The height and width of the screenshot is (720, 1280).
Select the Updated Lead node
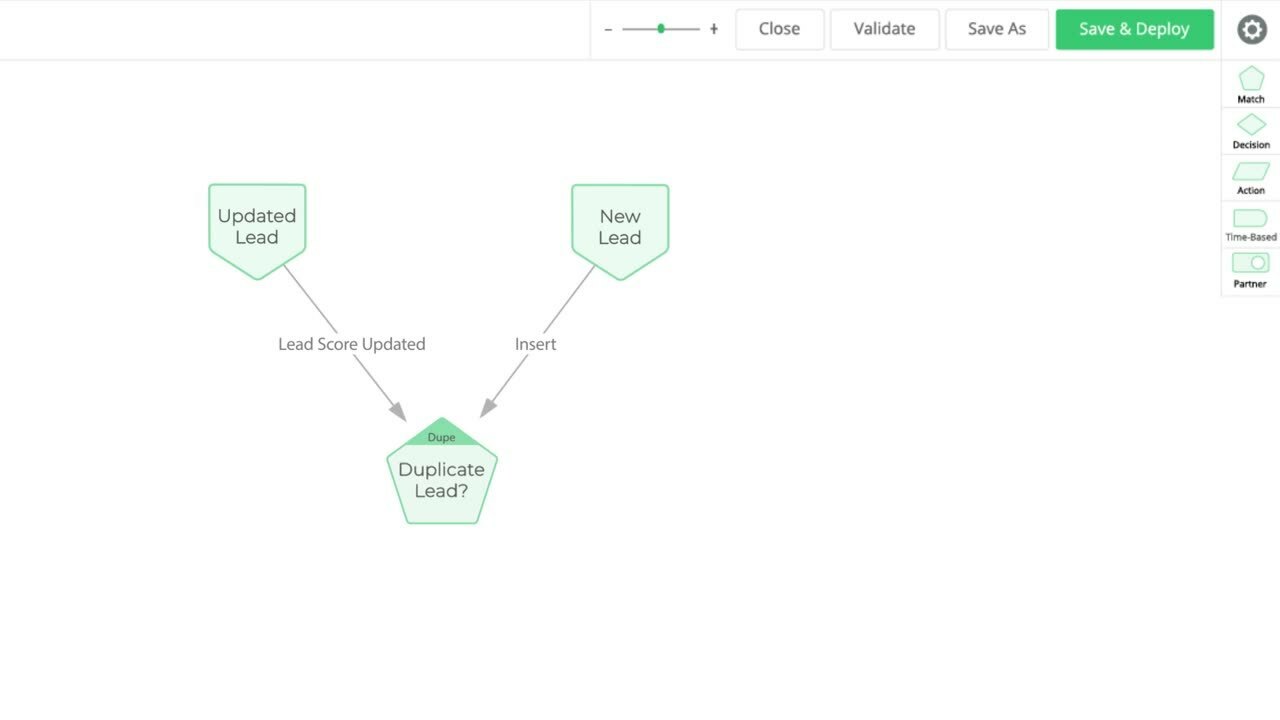tap(256, 226)
